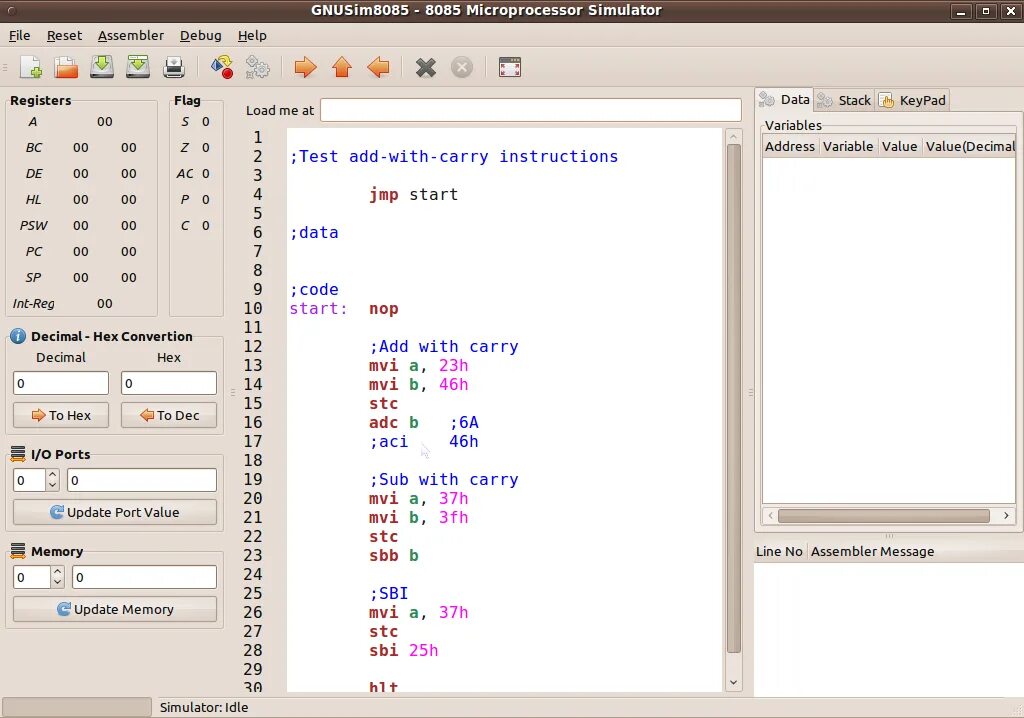
Task: Click the Variable column header
Action: 848,146
